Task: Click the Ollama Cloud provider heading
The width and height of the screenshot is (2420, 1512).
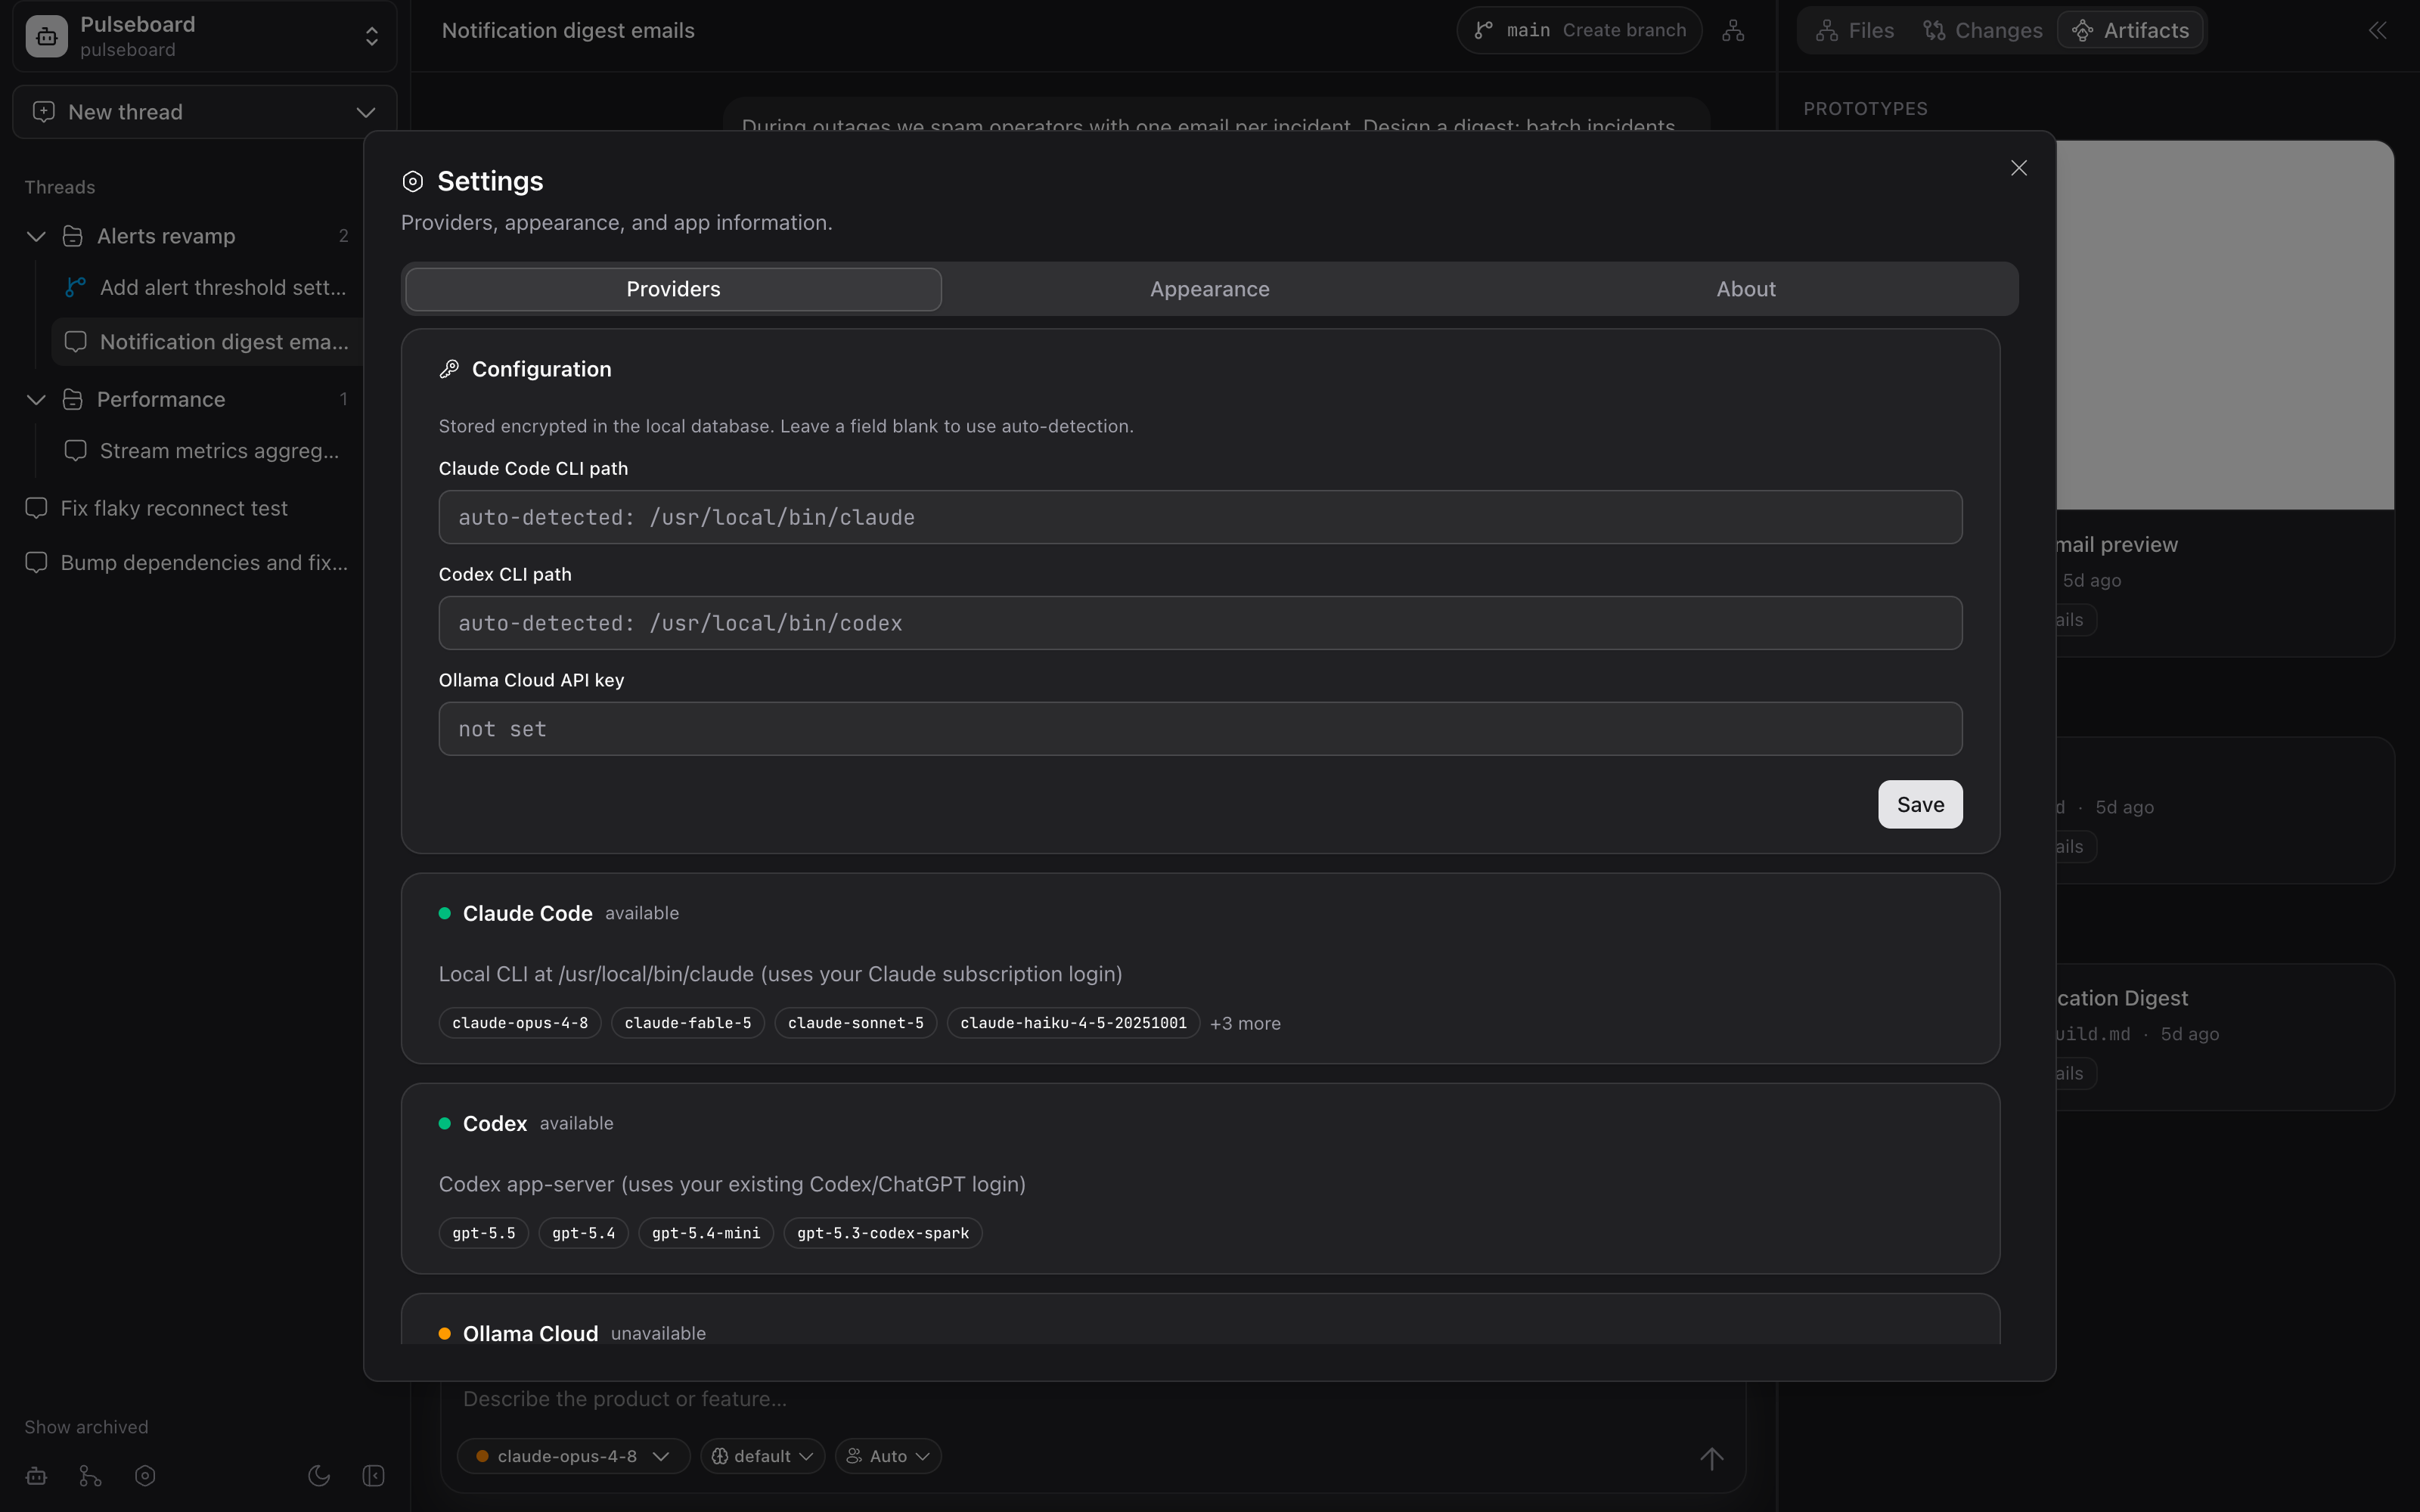Action: [531, 1333]
